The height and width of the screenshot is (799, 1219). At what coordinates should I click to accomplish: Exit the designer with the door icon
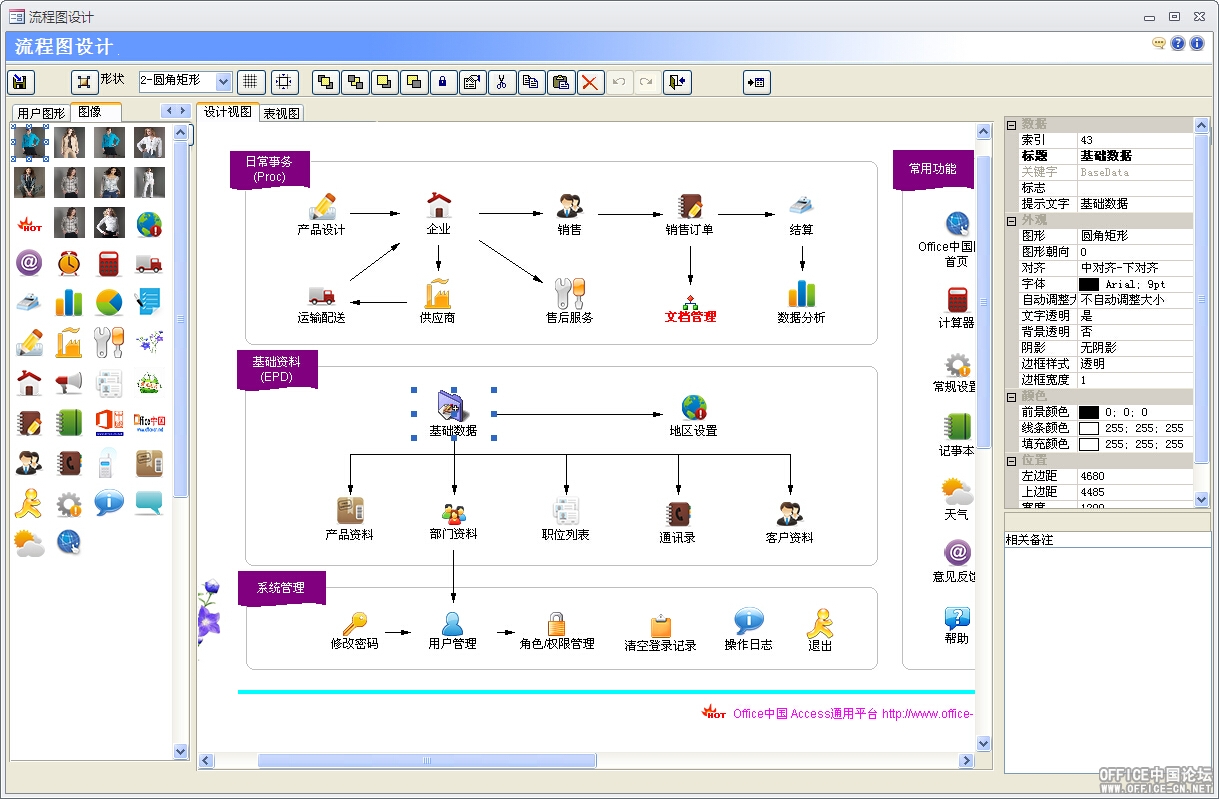678,82
